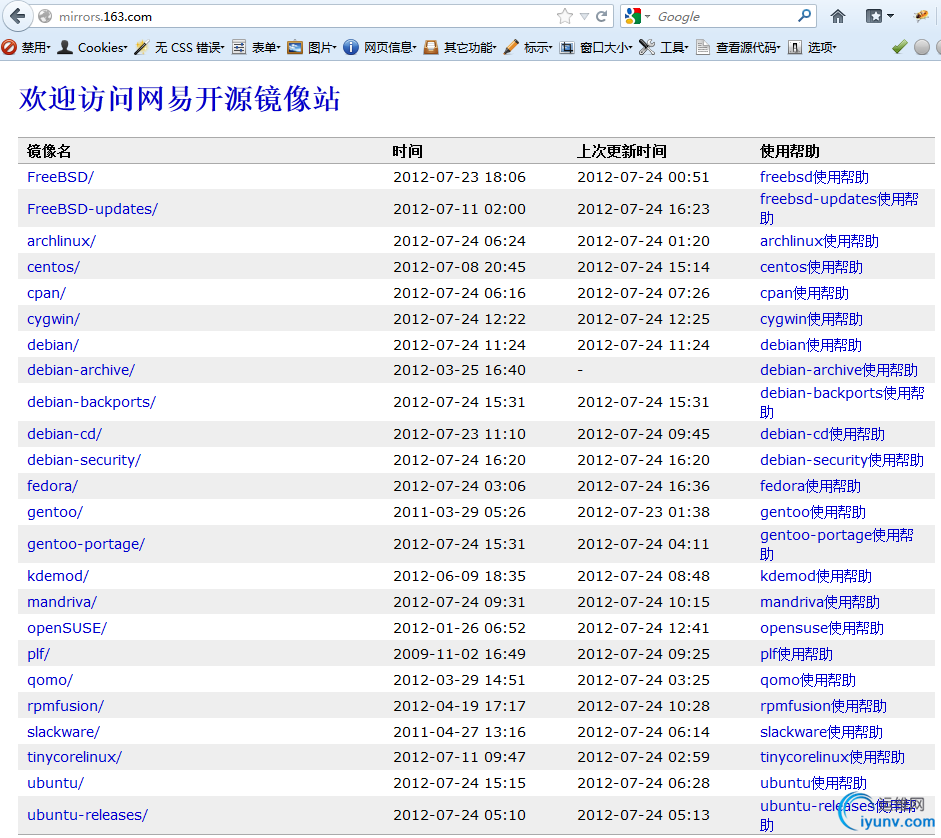The image size is (941, 838).
Task: Click the bookmark star in address bar
Action: [565, 16]
